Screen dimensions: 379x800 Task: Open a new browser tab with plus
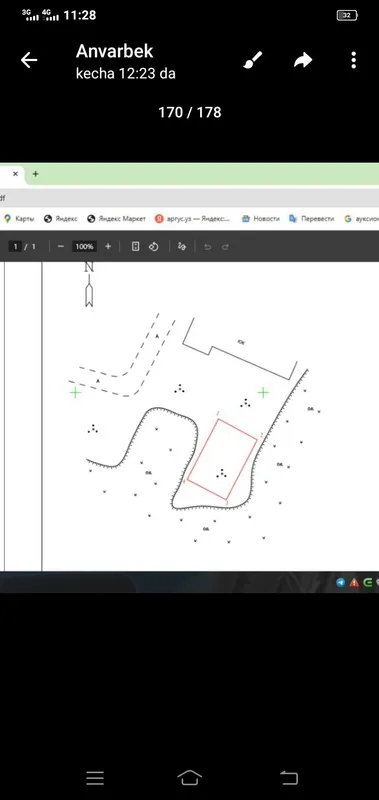35,174
